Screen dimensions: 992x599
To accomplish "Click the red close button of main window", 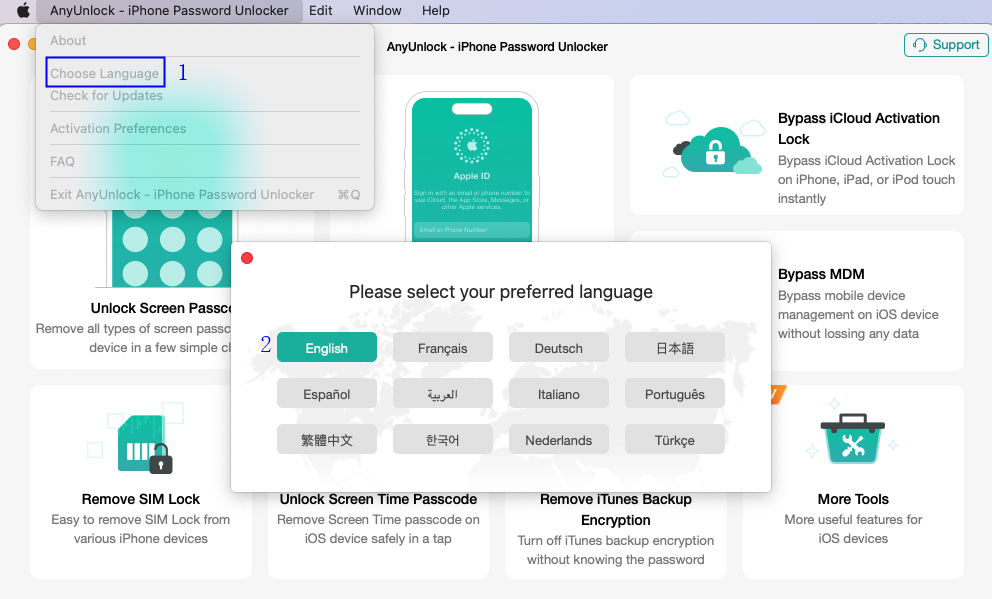I will [14, 44].
